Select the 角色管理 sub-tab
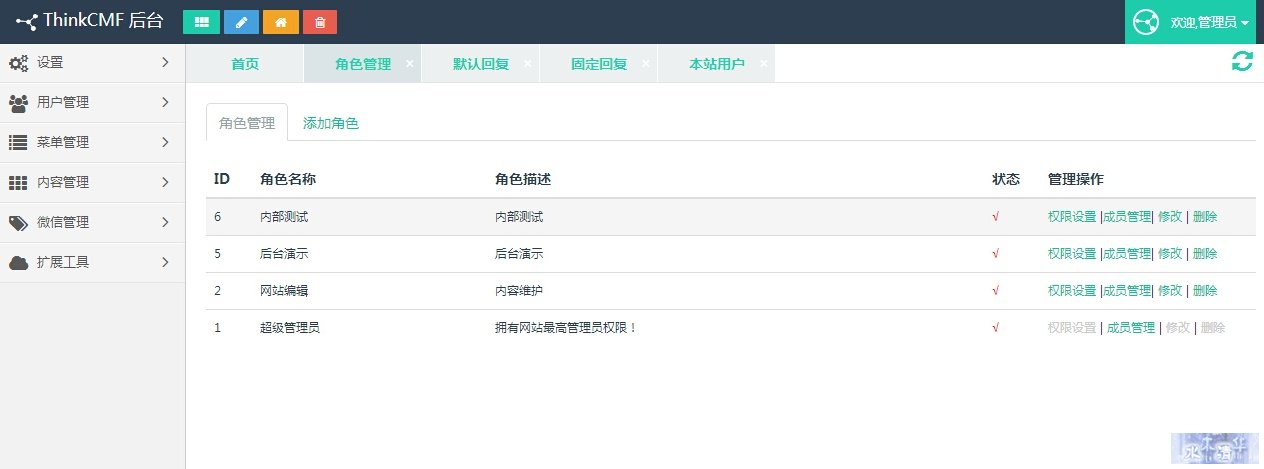 (247, 123)
